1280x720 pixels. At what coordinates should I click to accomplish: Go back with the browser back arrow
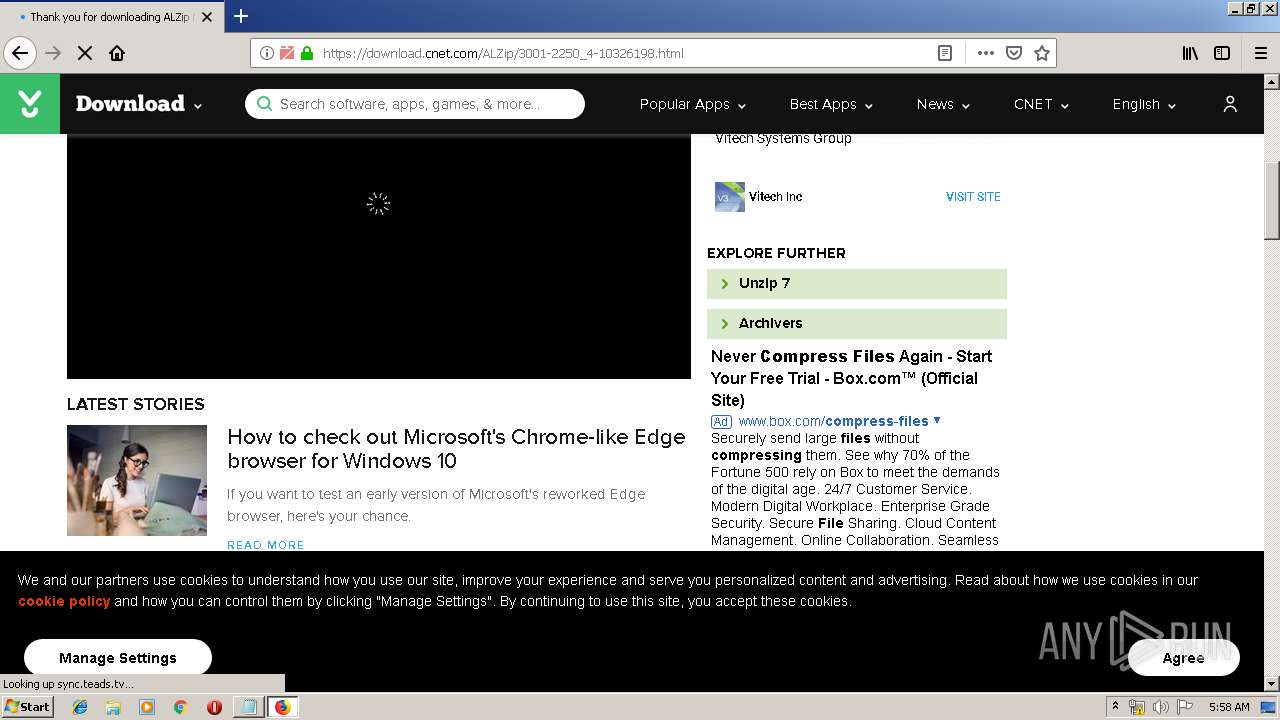(20, 53)
